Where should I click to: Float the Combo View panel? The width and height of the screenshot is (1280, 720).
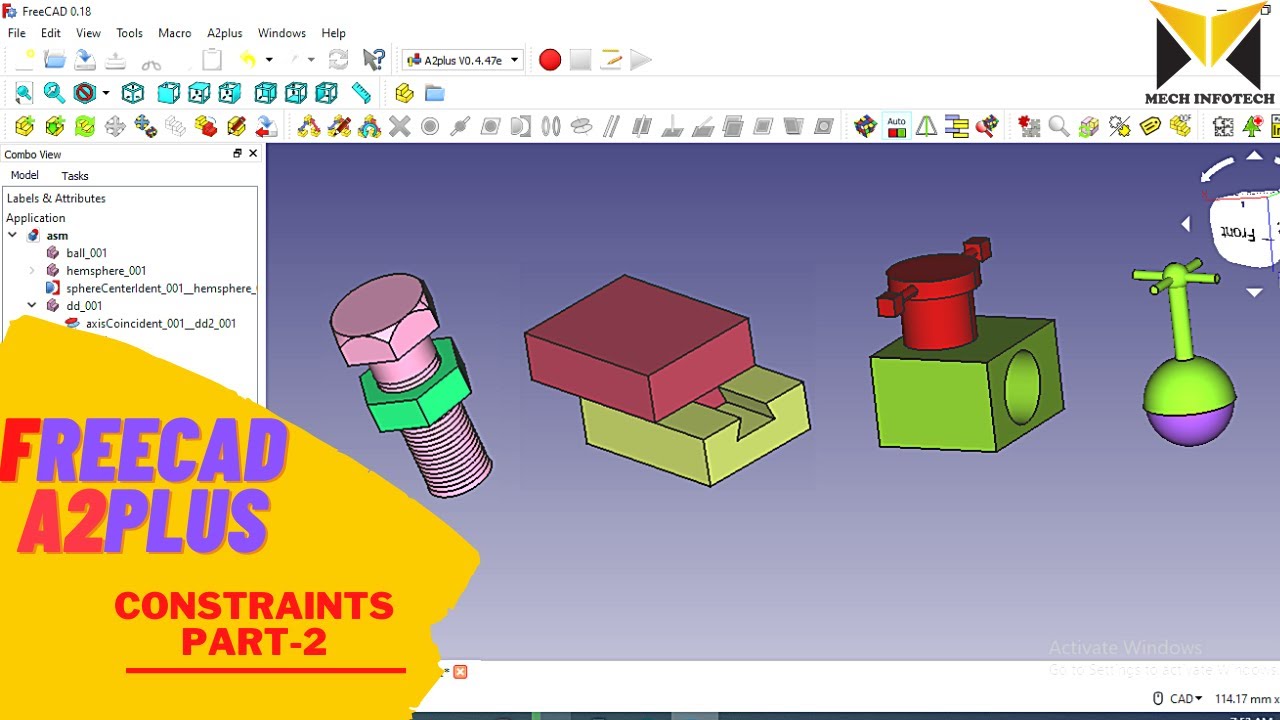click(238, 154)
